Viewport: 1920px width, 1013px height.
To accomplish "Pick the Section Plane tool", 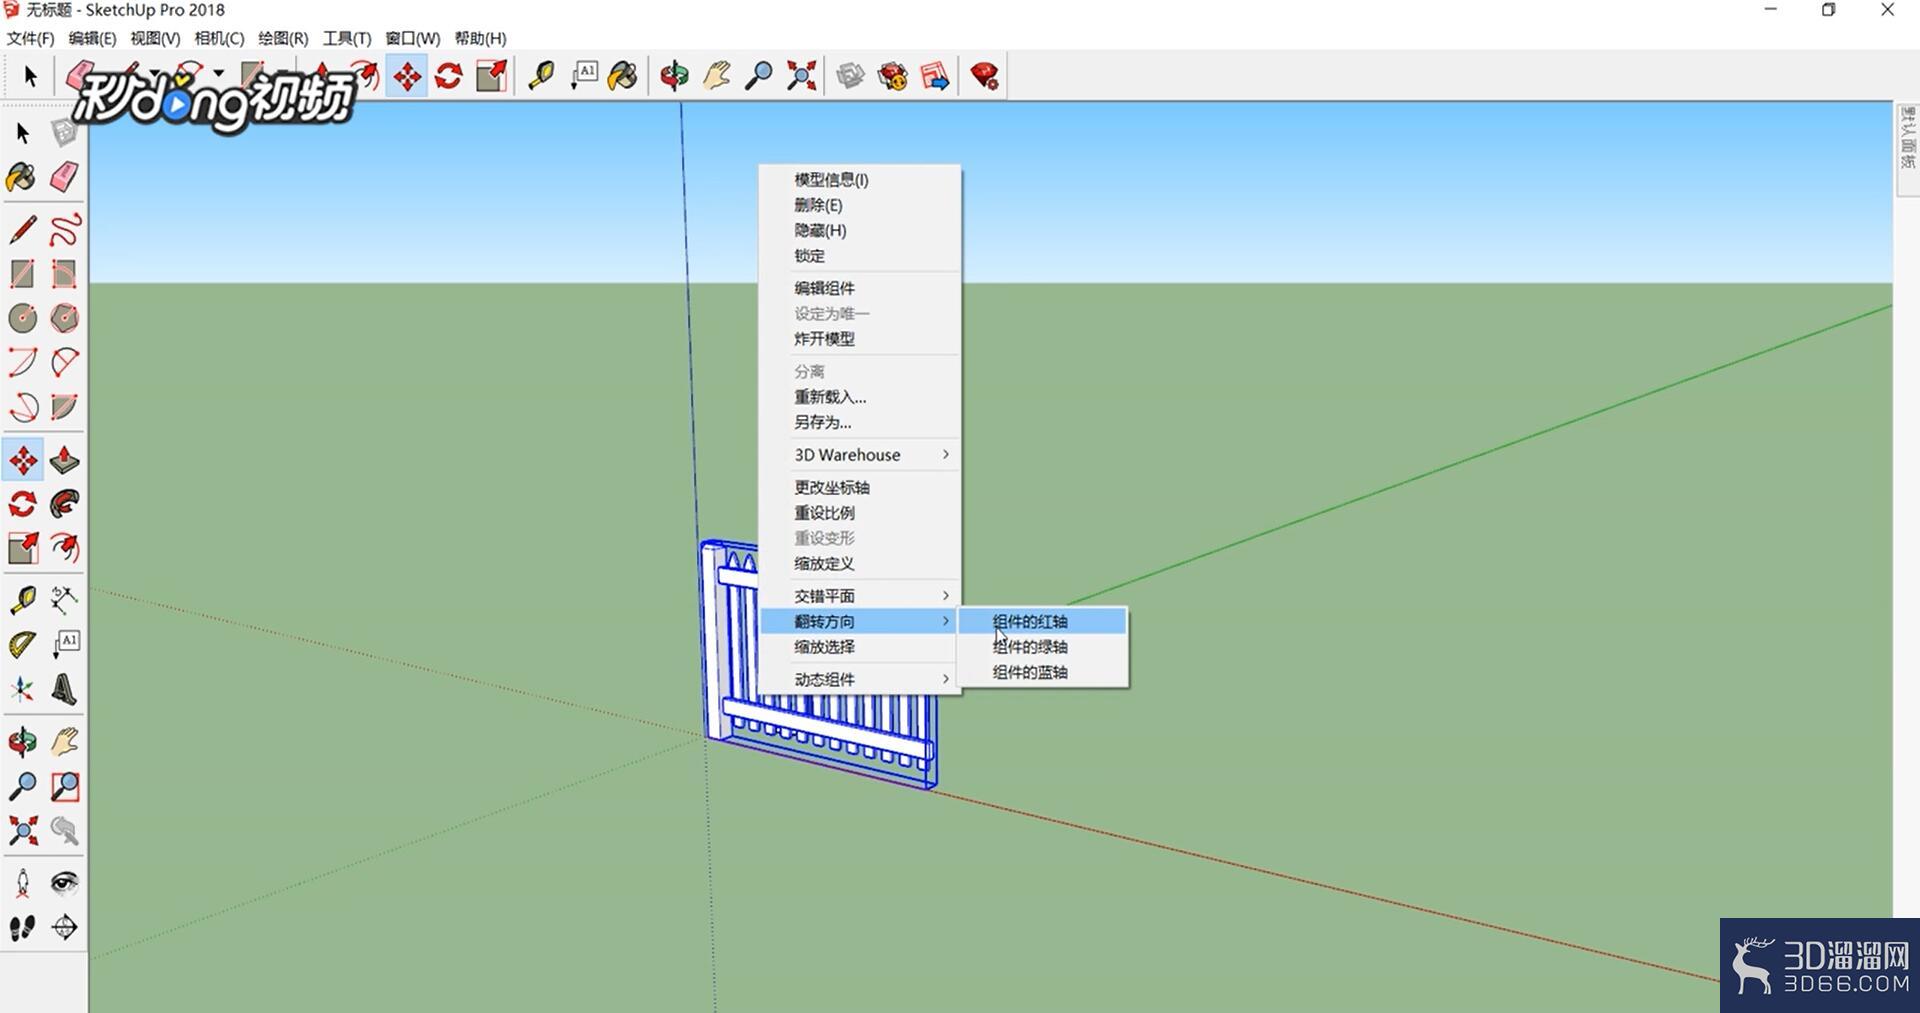I will [x=64, y=928].
